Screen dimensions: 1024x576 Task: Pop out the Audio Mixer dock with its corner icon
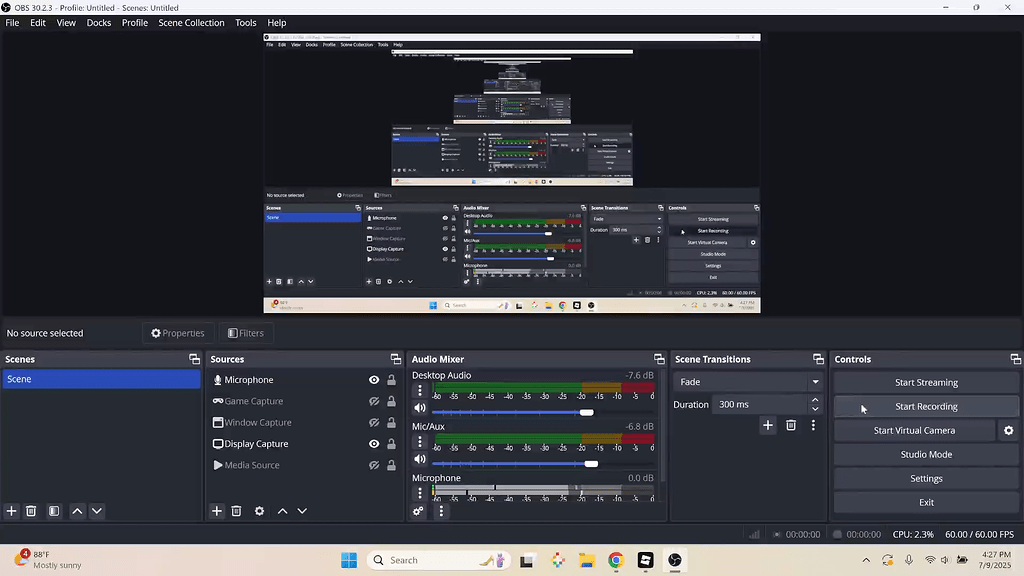(659, 359)
